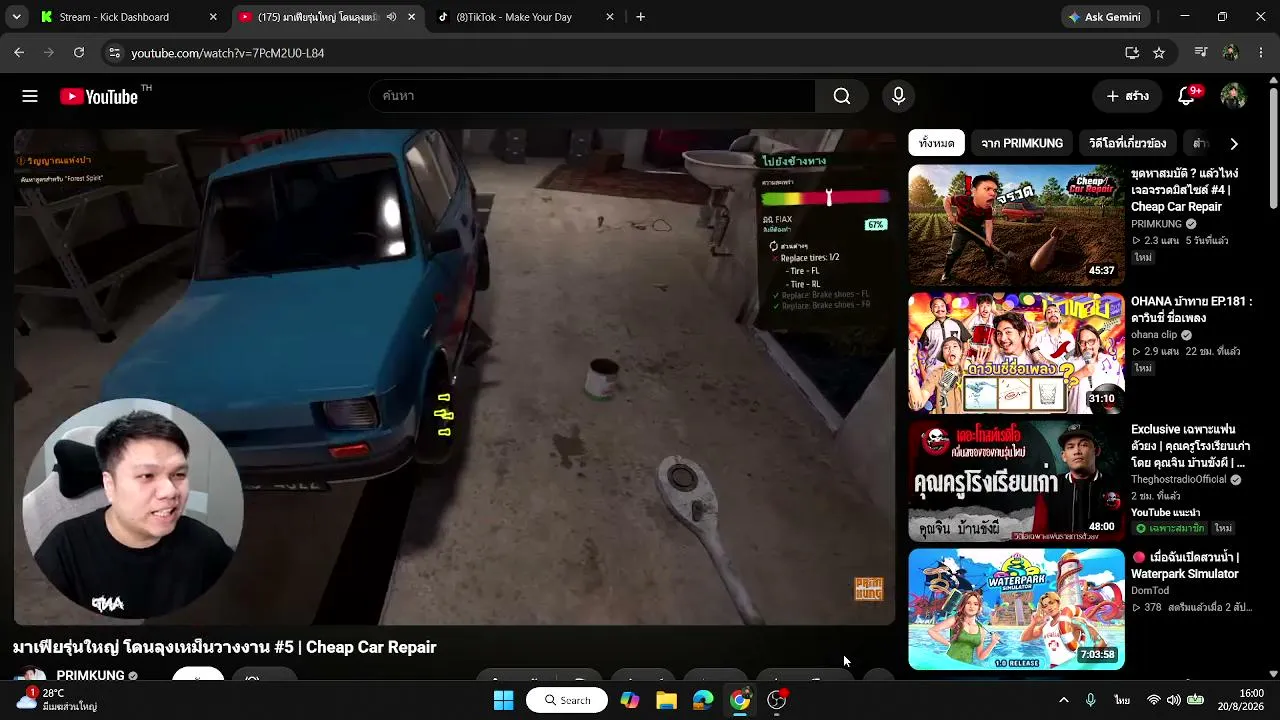The image size is (1280, 720).
Task: Open the คุณครูโรงเรียนเก่า video title
Action: click(1191, 446)
